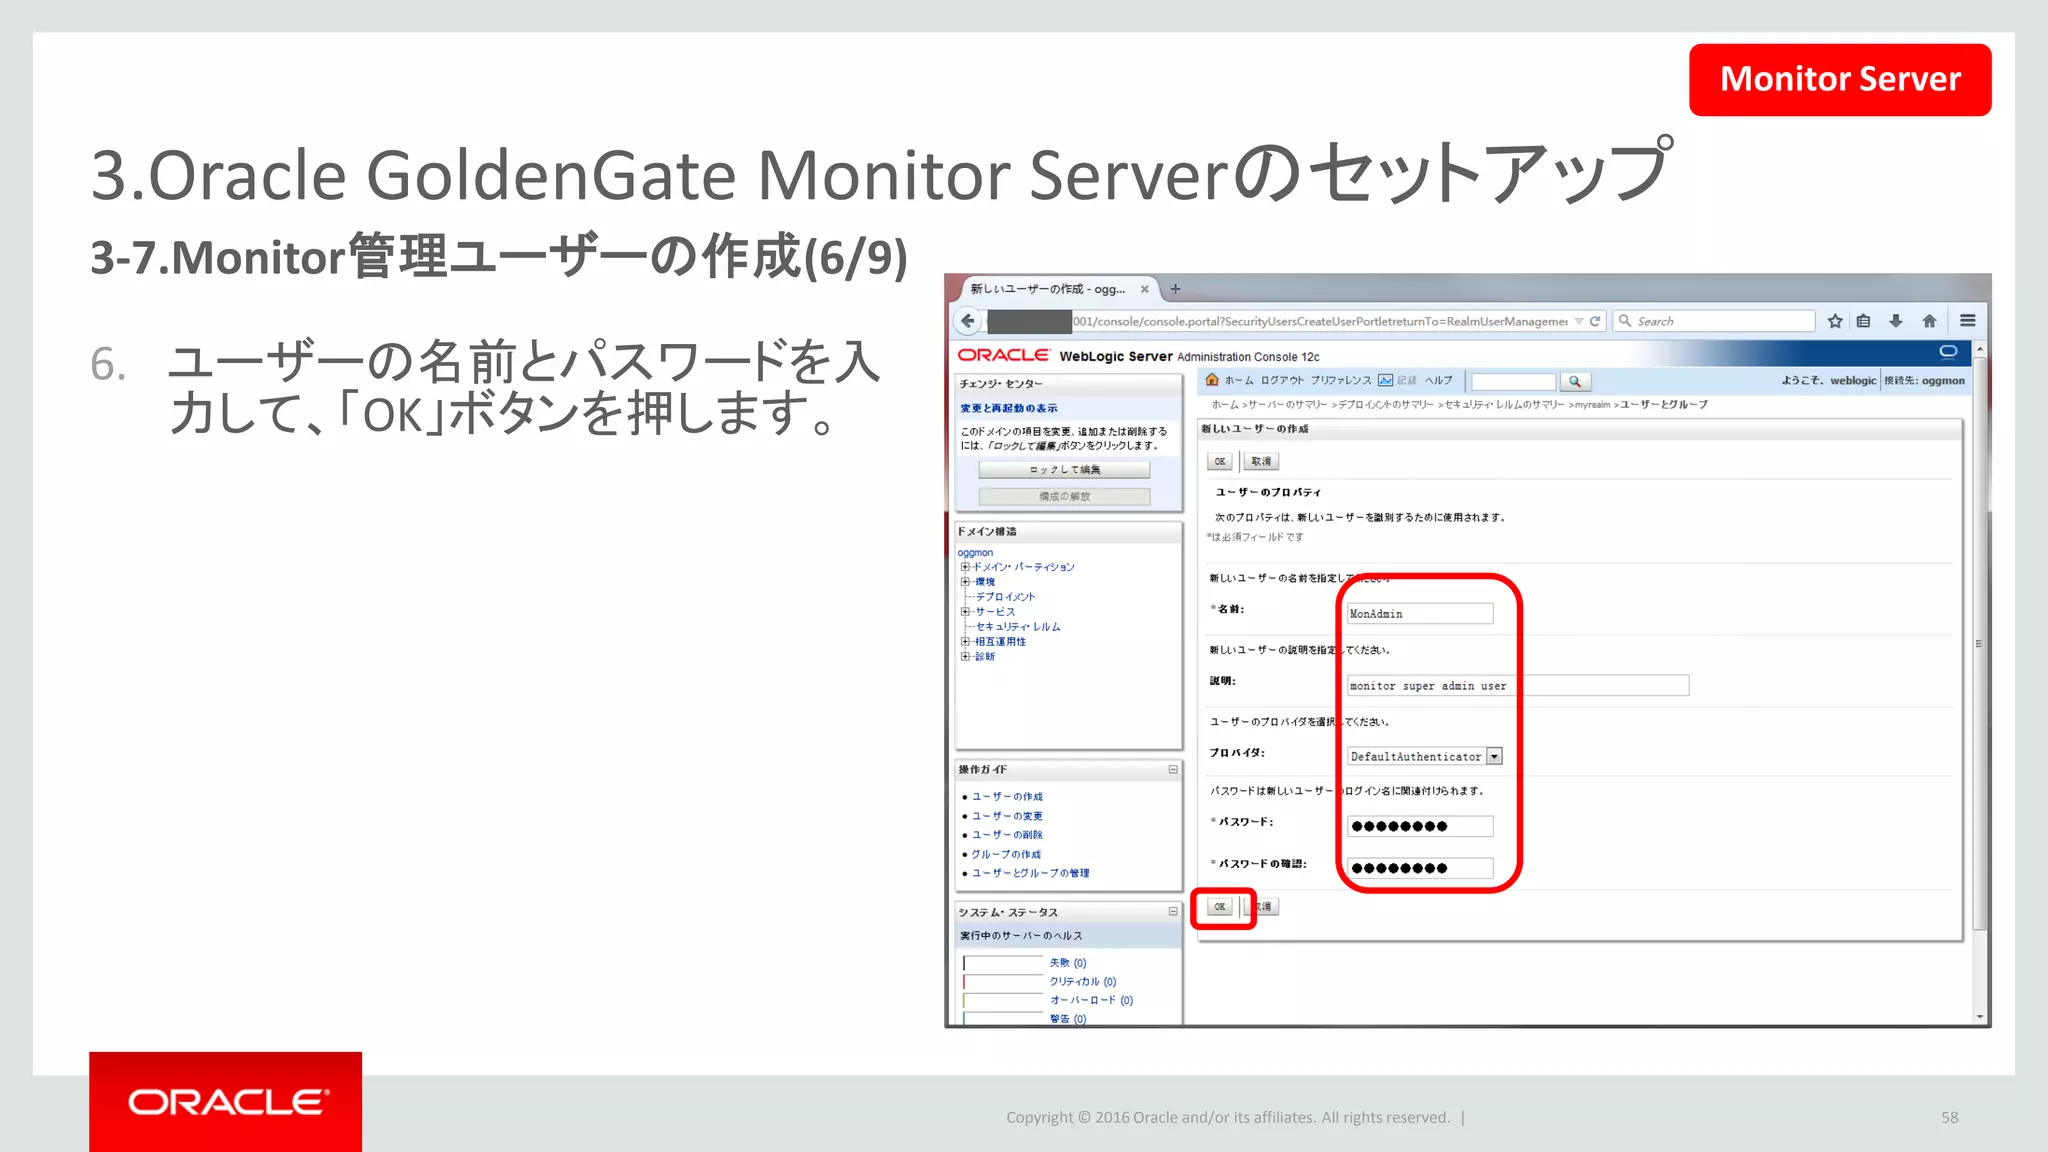Open ヘルプ in the toolbar

[x=1439, y=381]
